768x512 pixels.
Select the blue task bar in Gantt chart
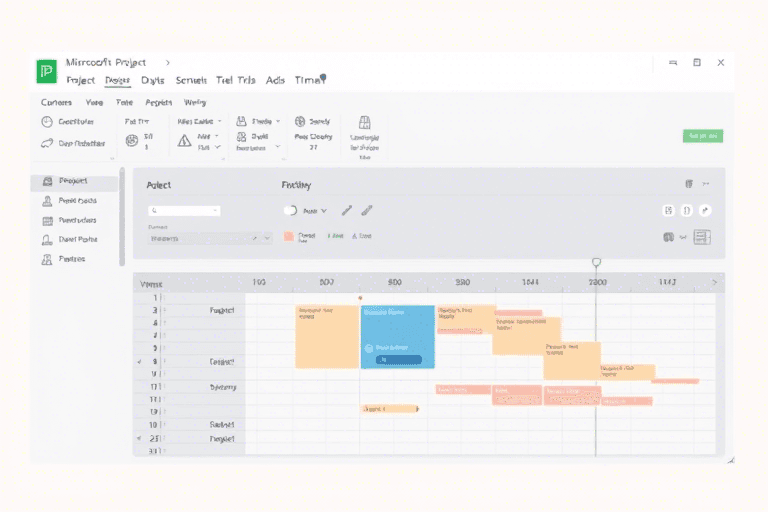(397, 337)
